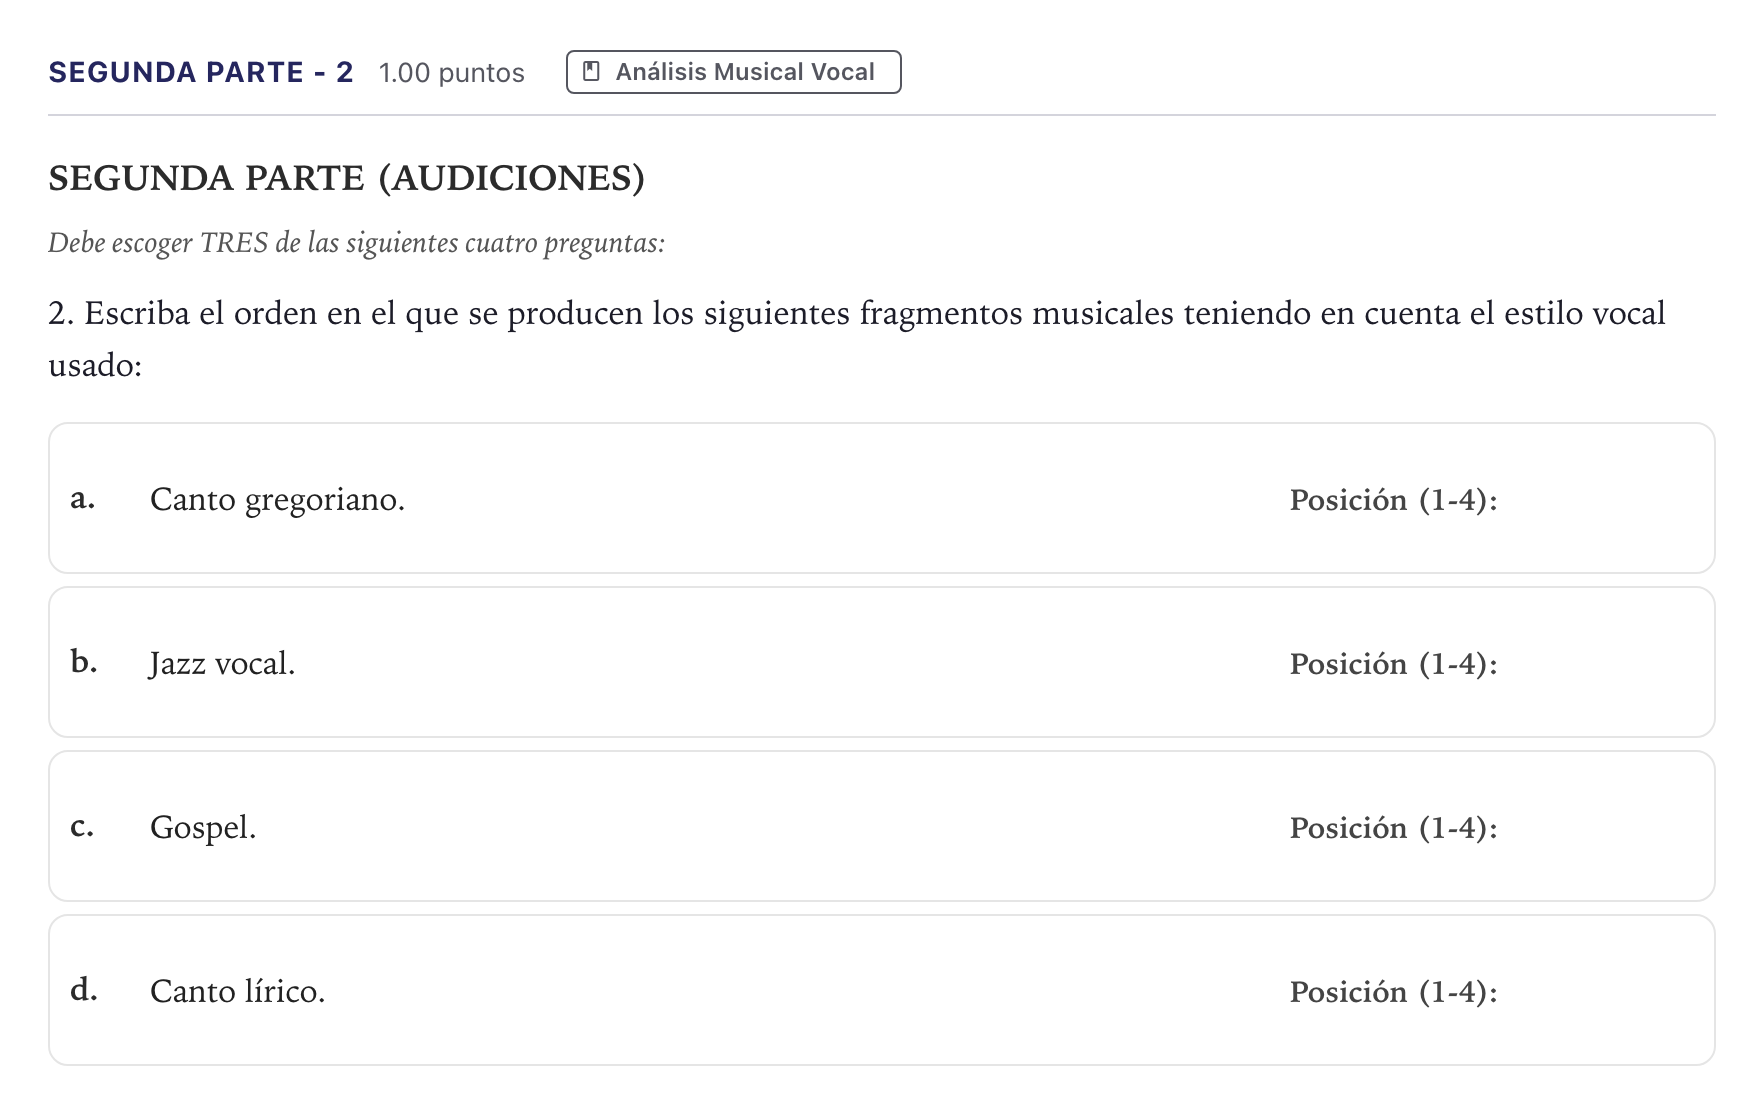Click the letter b. marker
This screenshot has height=1114, width=1764.
84,661
